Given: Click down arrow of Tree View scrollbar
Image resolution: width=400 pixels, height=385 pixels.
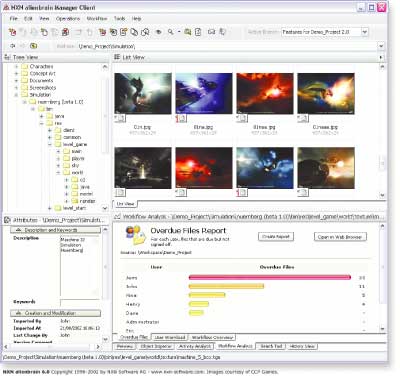Looking at the screenshot, I should coord(105,208).
